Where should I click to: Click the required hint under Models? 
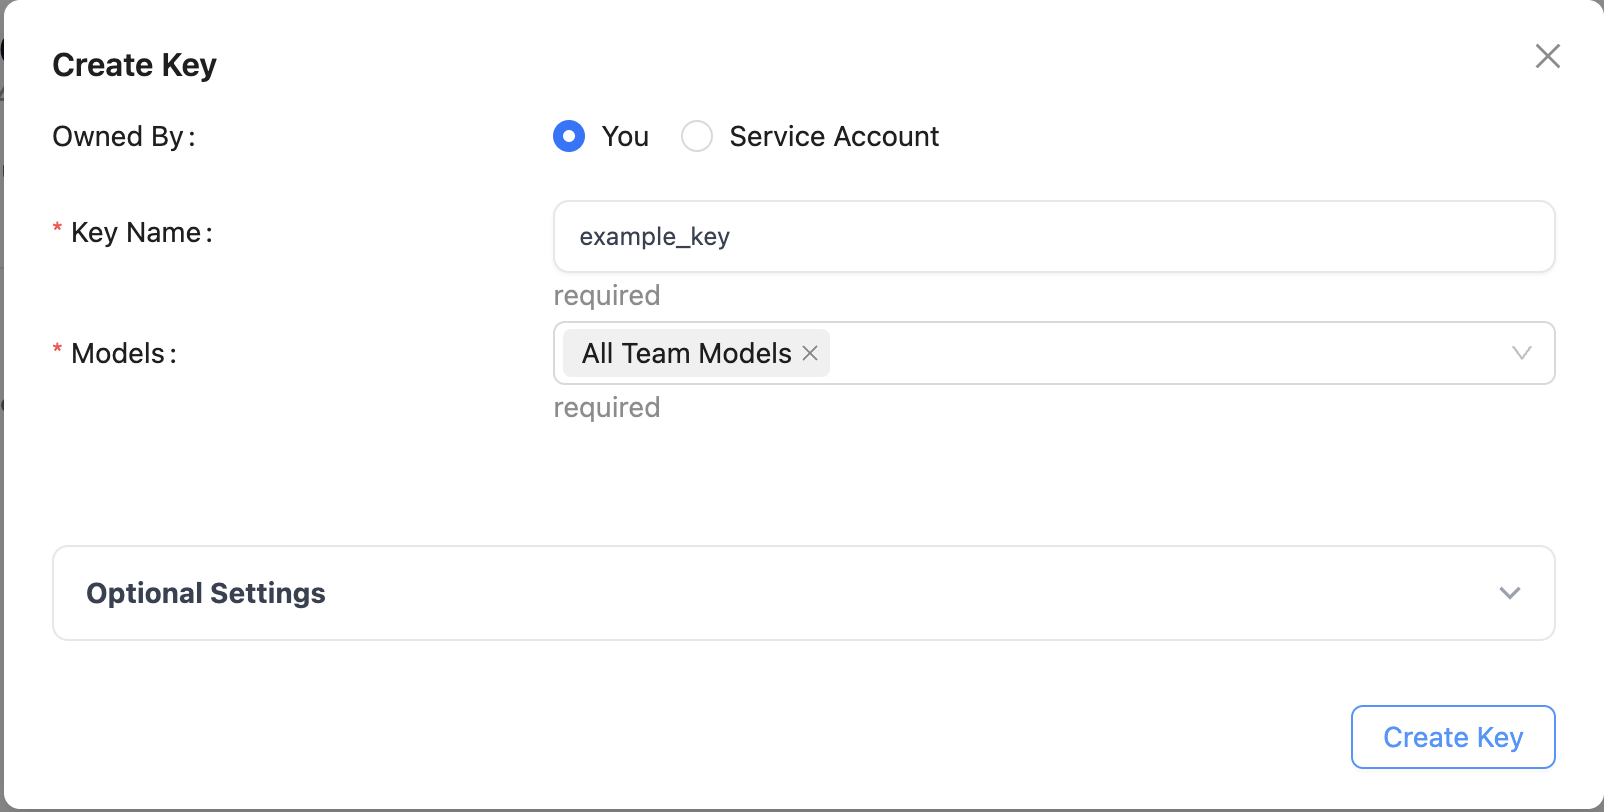point(607,407)
